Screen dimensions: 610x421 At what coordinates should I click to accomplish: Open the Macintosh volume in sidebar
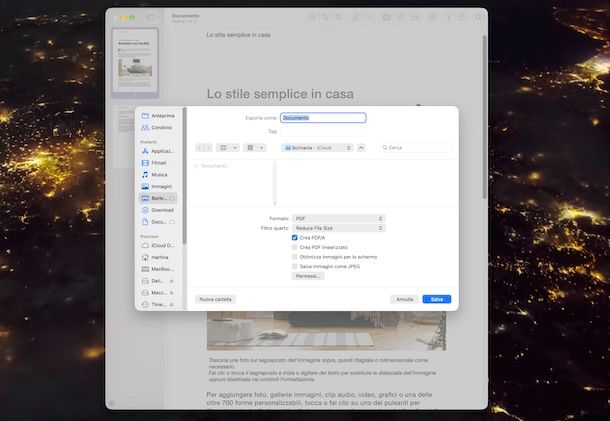click(x=158, y=293)
